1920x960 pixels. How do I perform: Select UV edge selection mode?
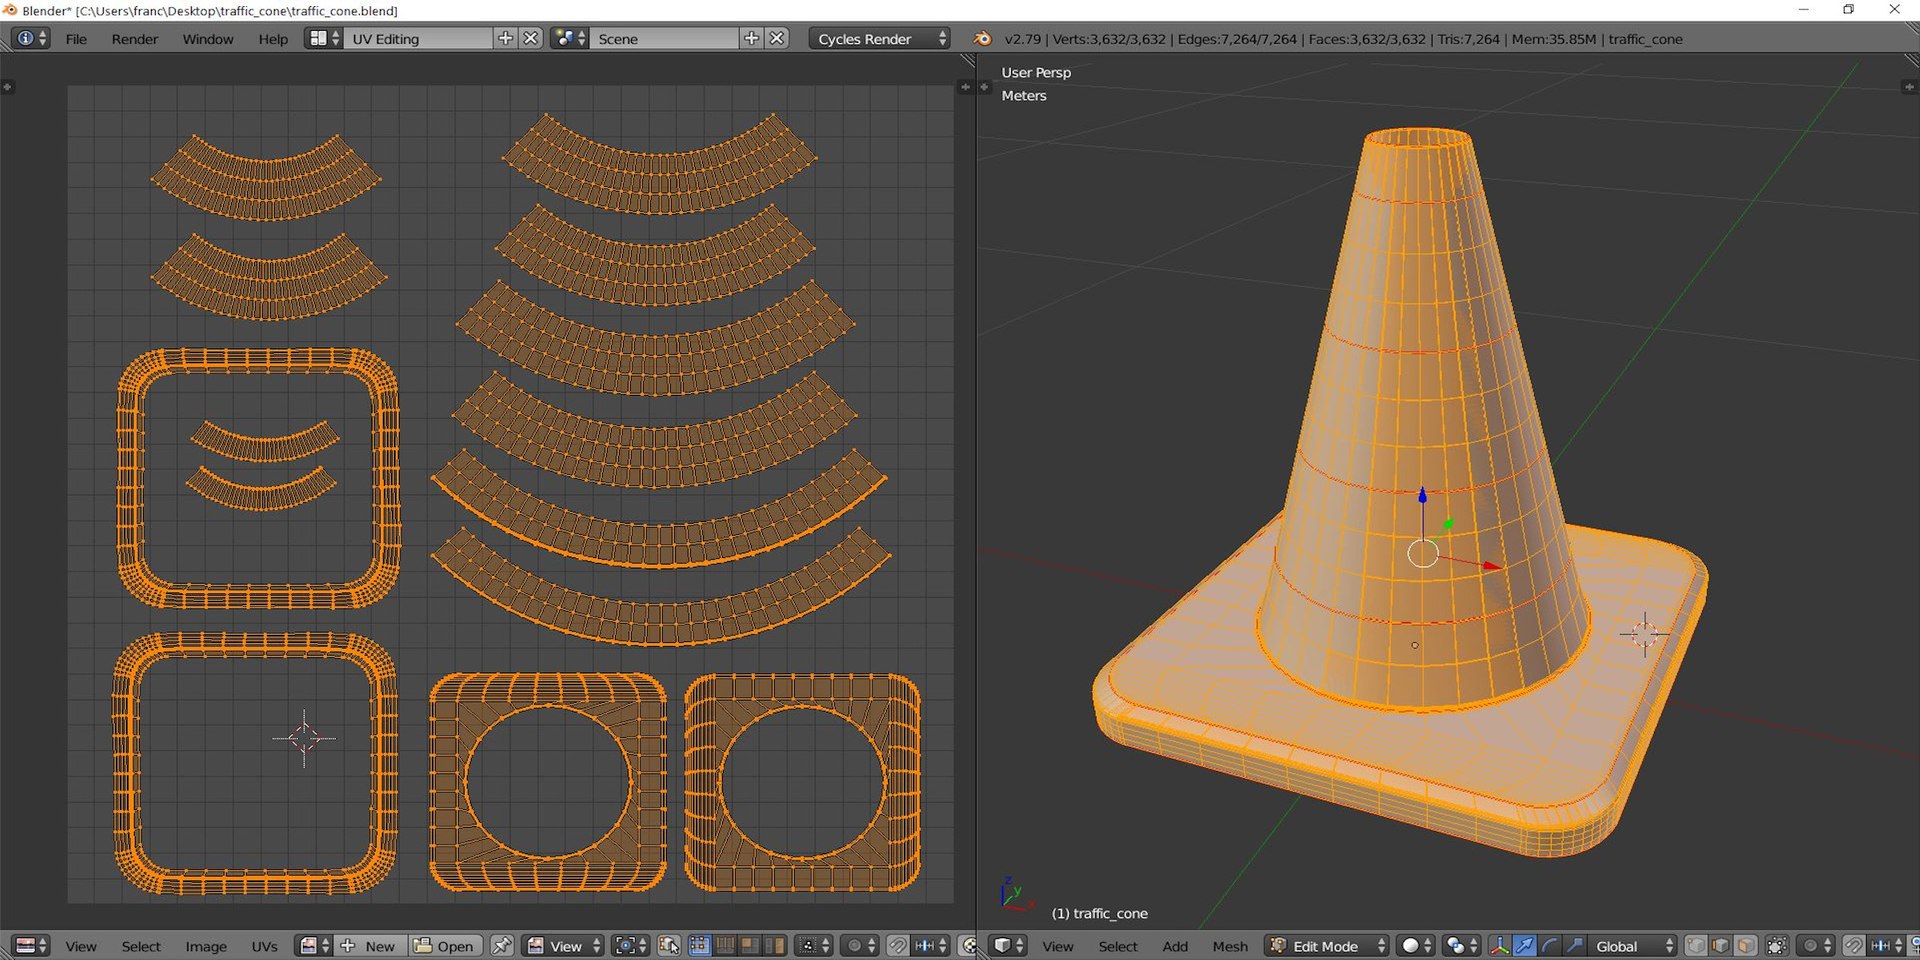(x=724, y=945)
